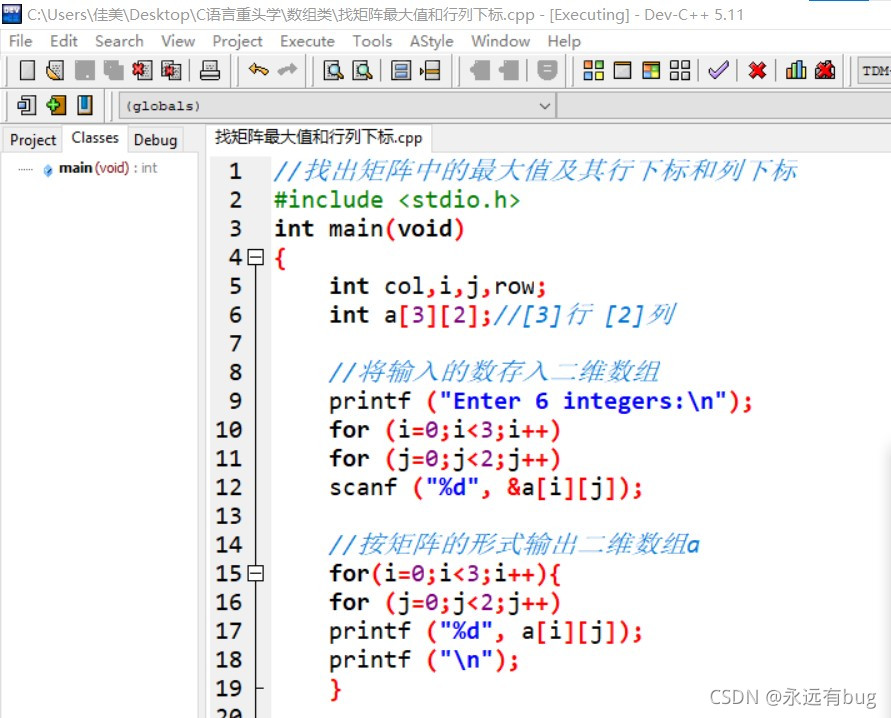
Task: Click the int col,i,j,row; declaration line
Action: coord(438,286)
